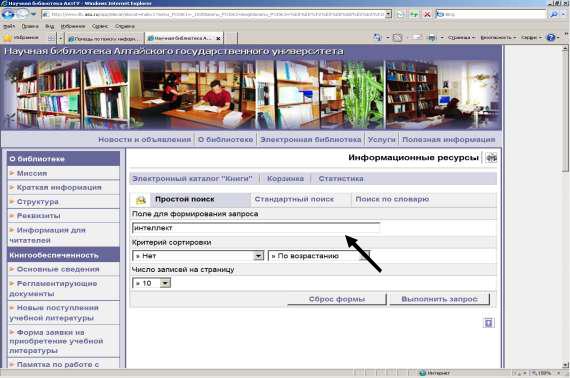Click the printer toolbar icon
This screenshot has height=378, width=570.
click(431, 37)
